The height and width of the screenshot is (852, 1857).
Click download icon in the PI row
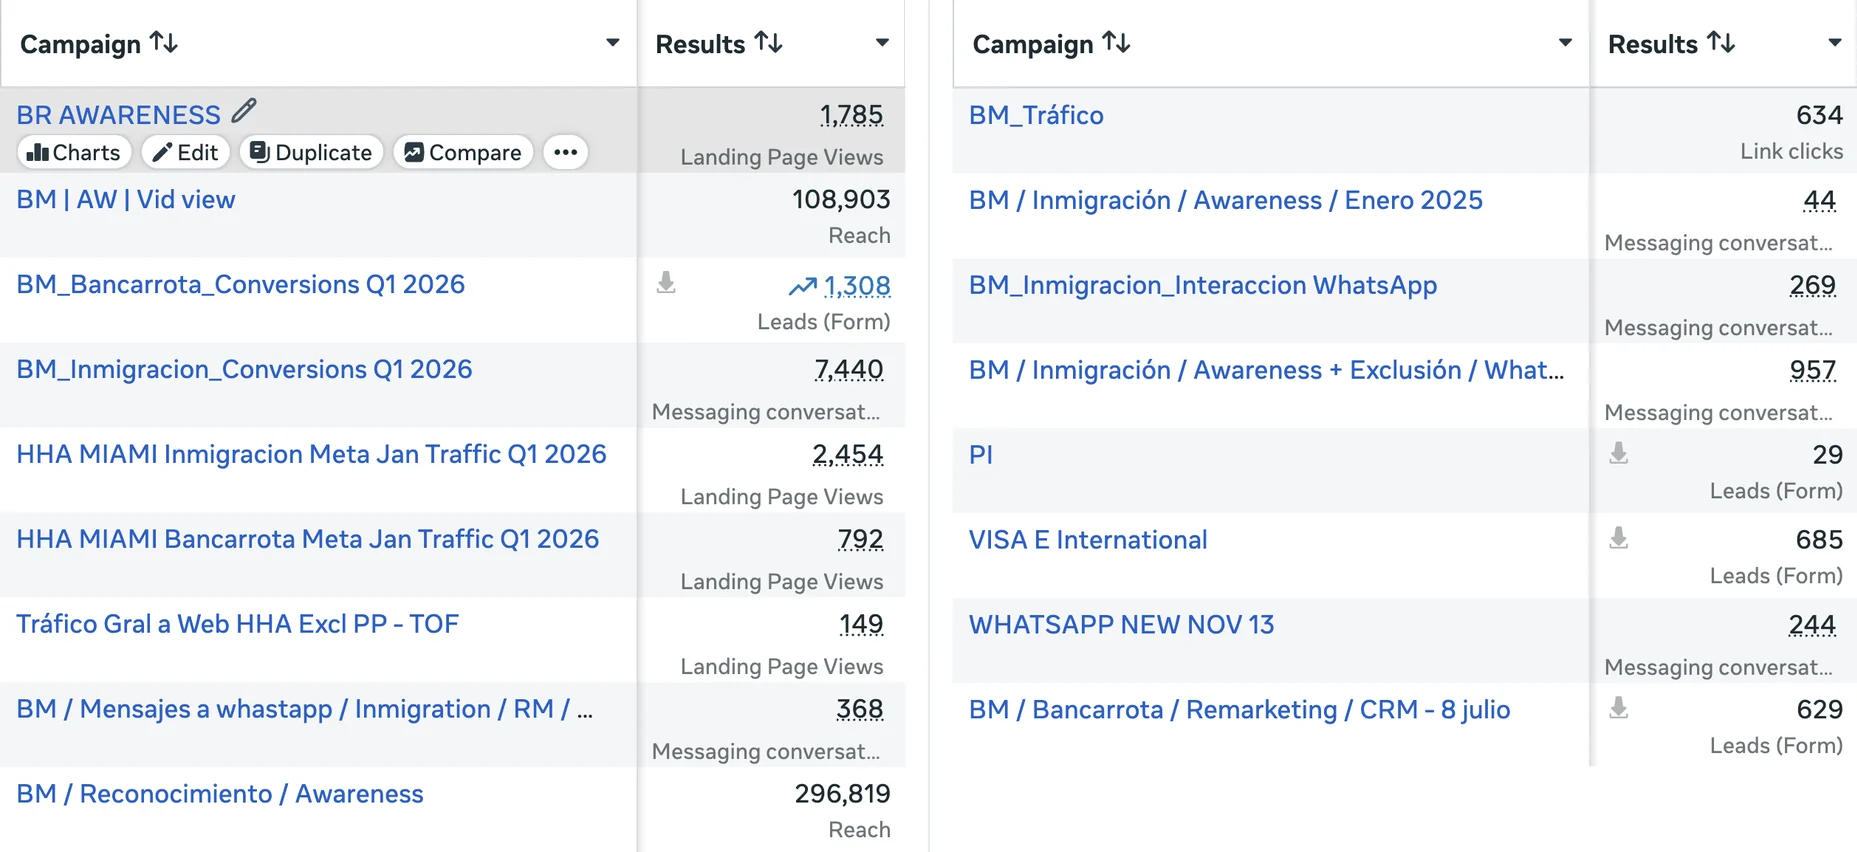(x=1619, y=453)
